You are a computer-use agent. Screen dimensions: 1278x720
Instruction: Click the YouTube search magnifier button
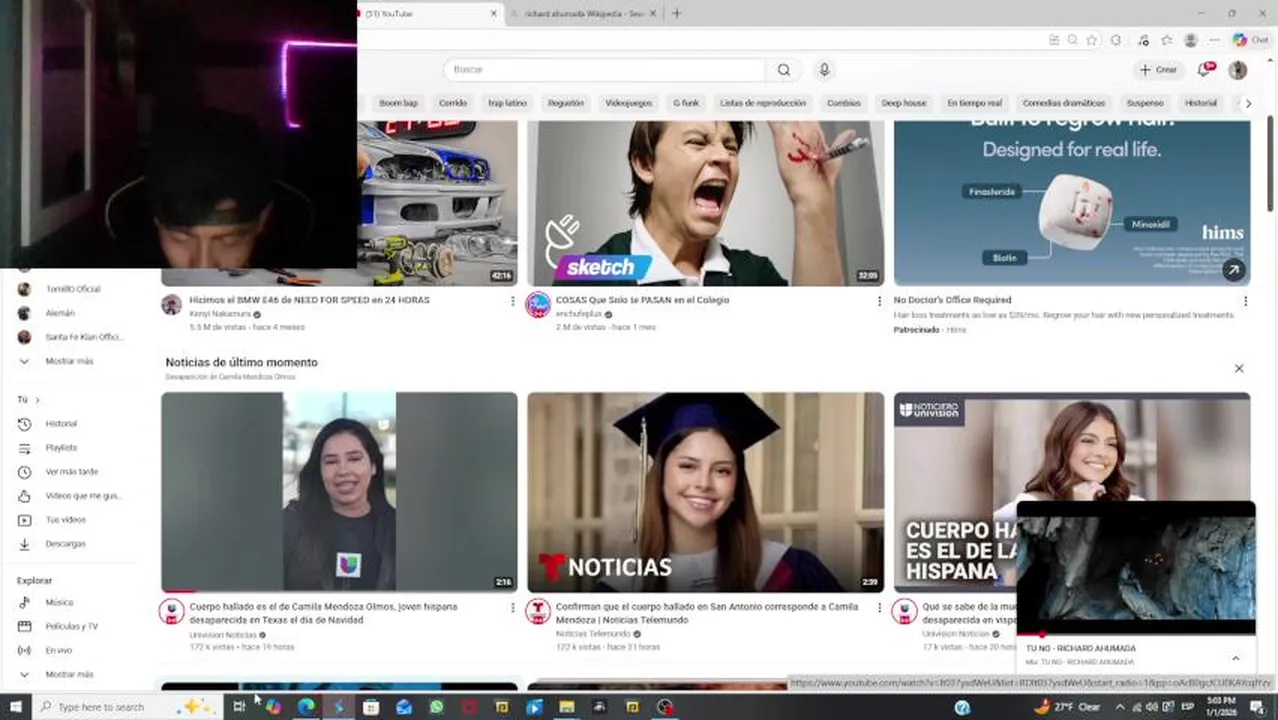click(784, 70)
